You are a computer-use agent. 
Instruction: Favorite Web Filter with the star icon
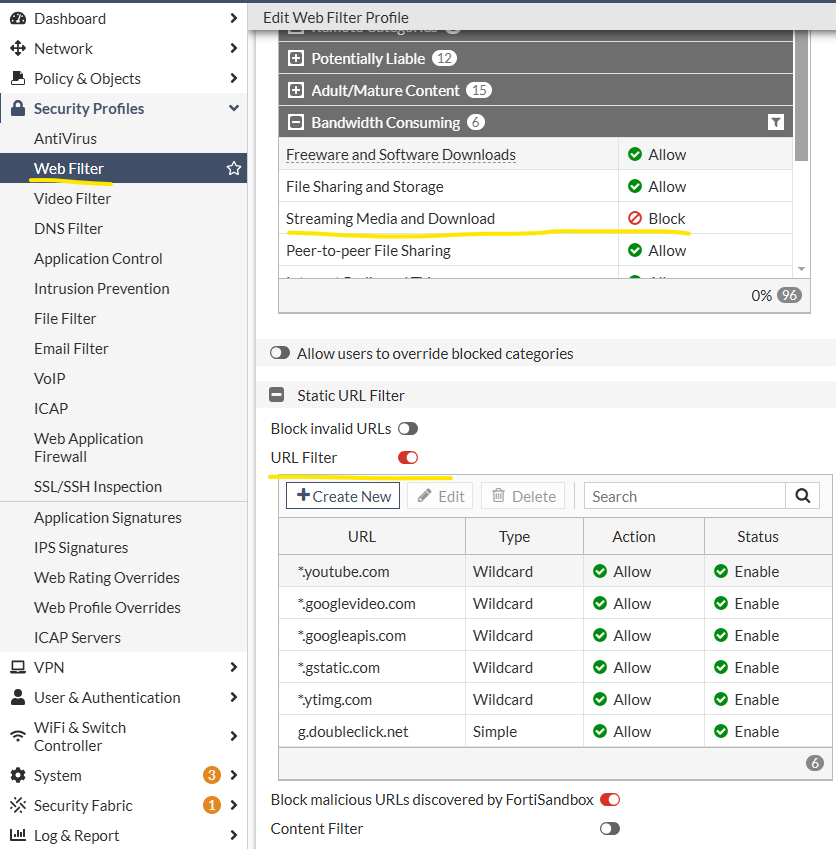tap(234, 168)
